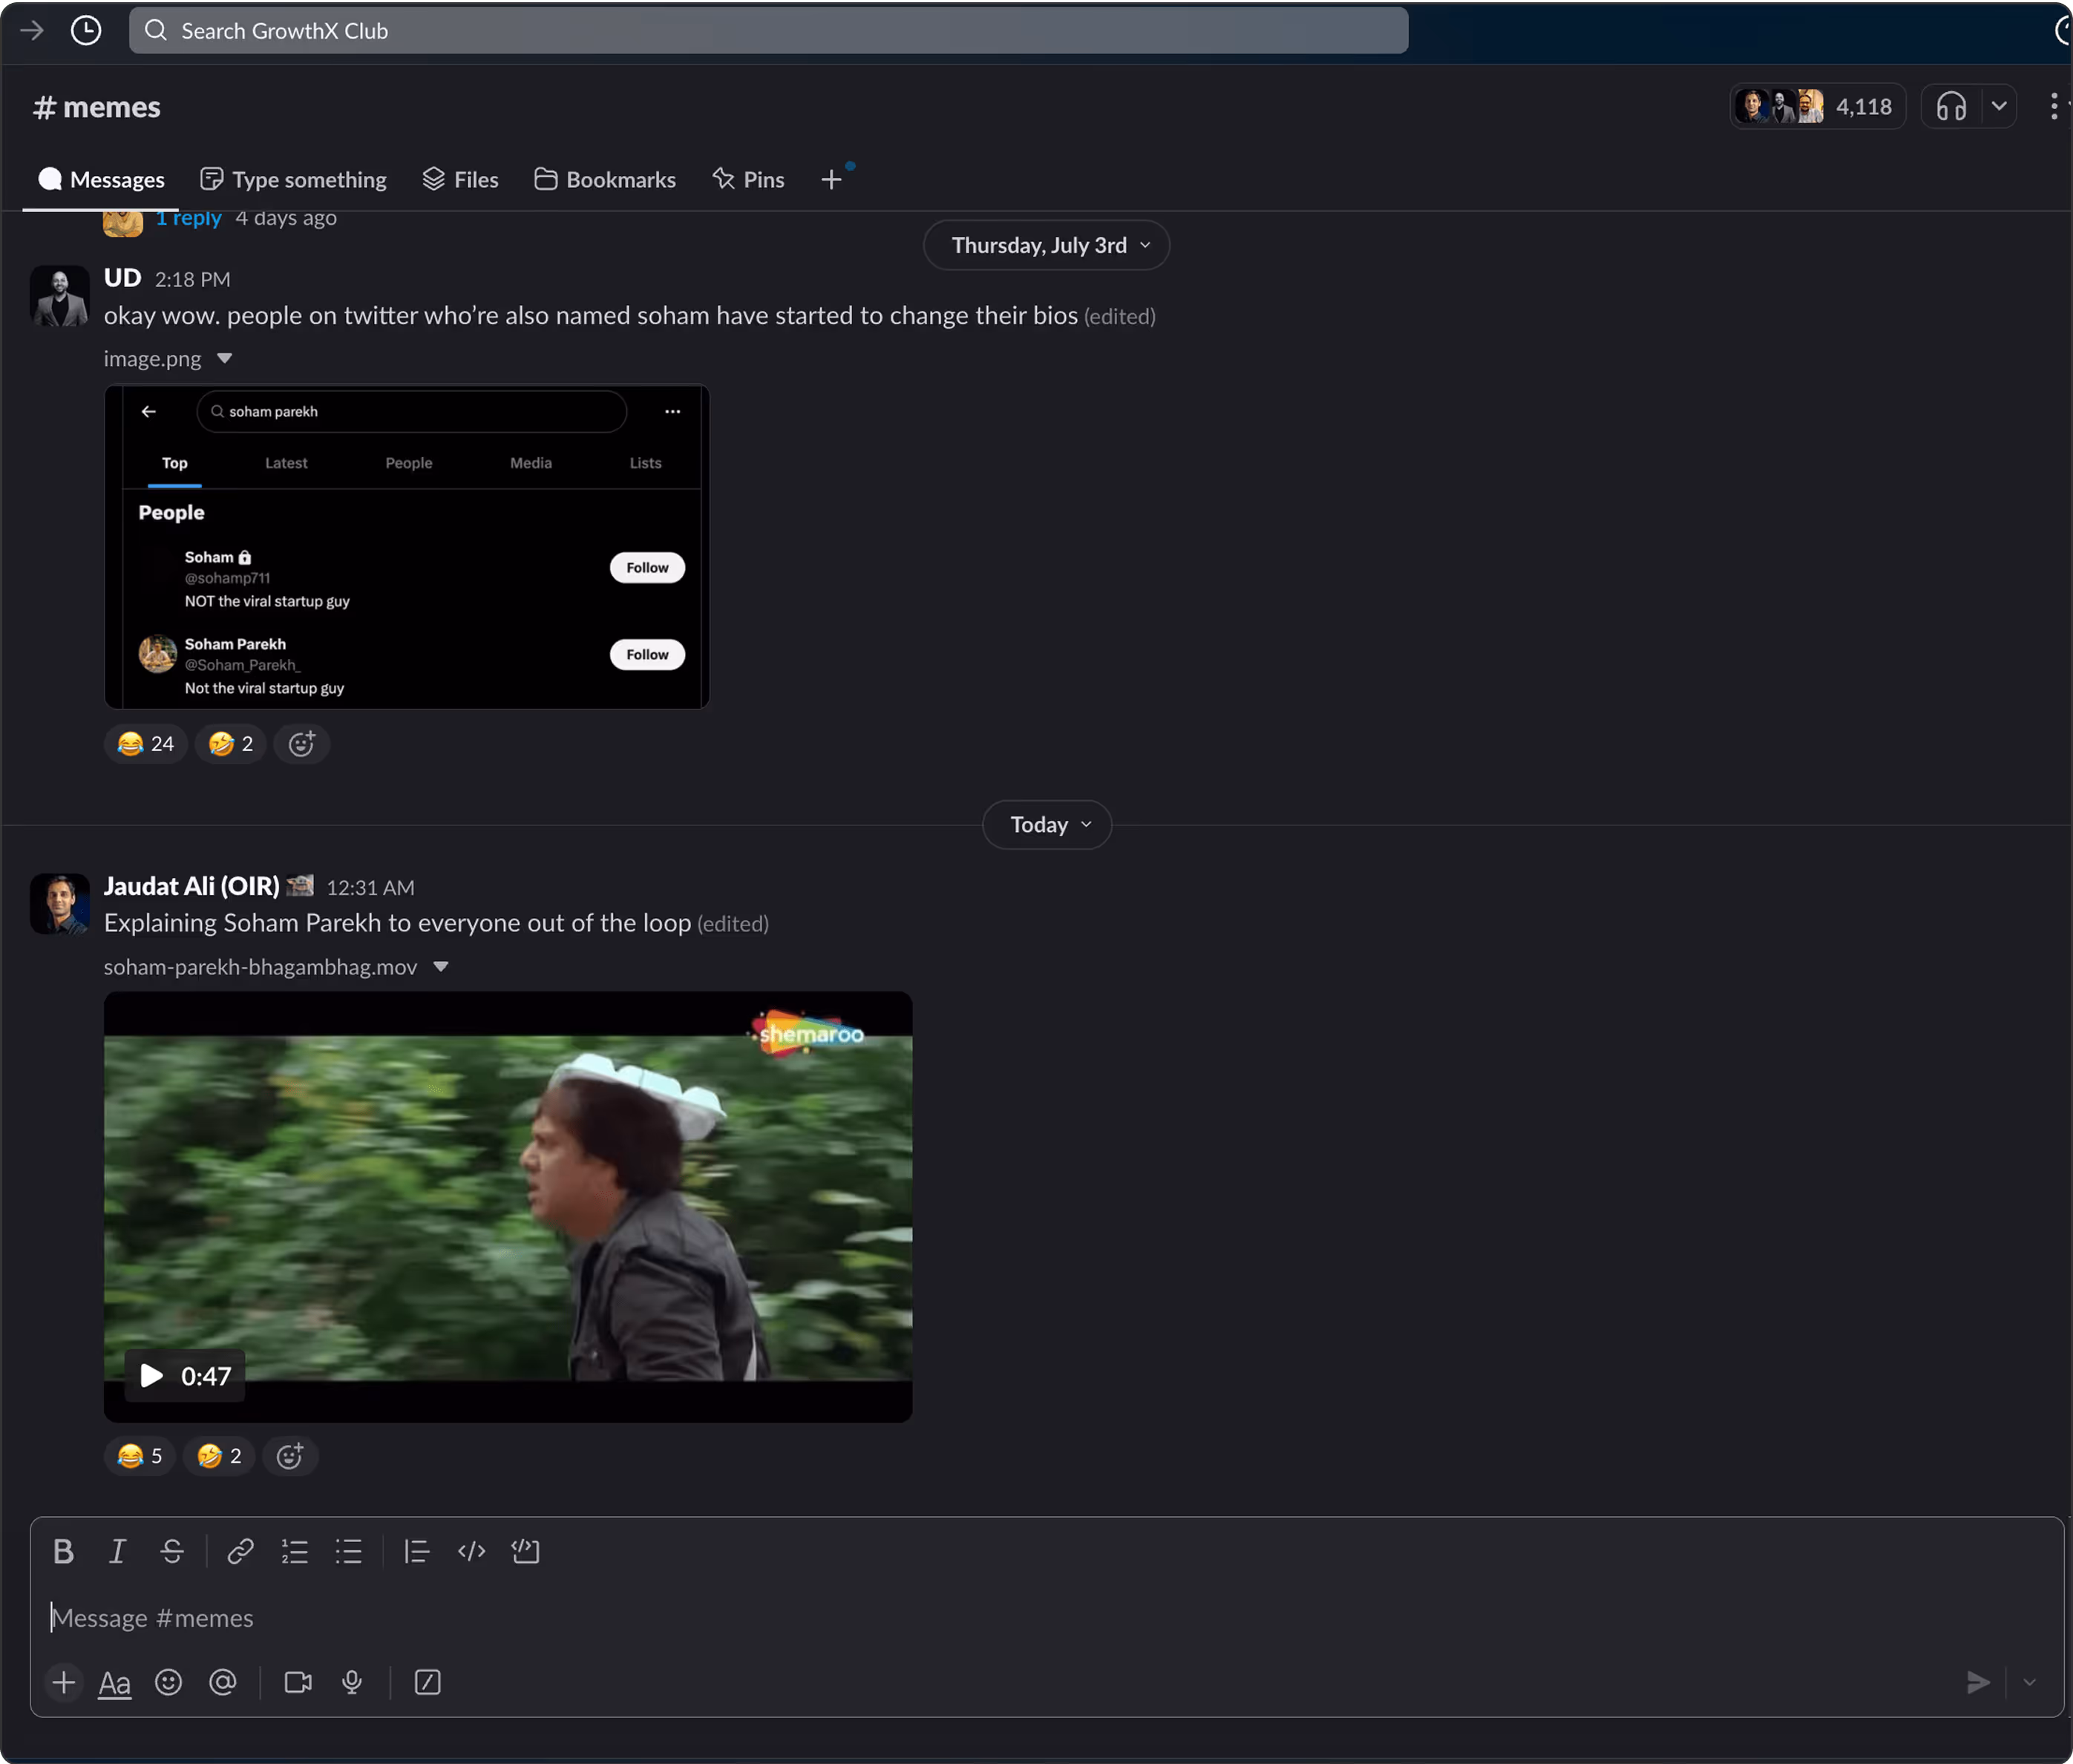2073x1764 pixels.
Task: Open the Thursday, July 3rd date menu
Action: (x=1047, y=245)
